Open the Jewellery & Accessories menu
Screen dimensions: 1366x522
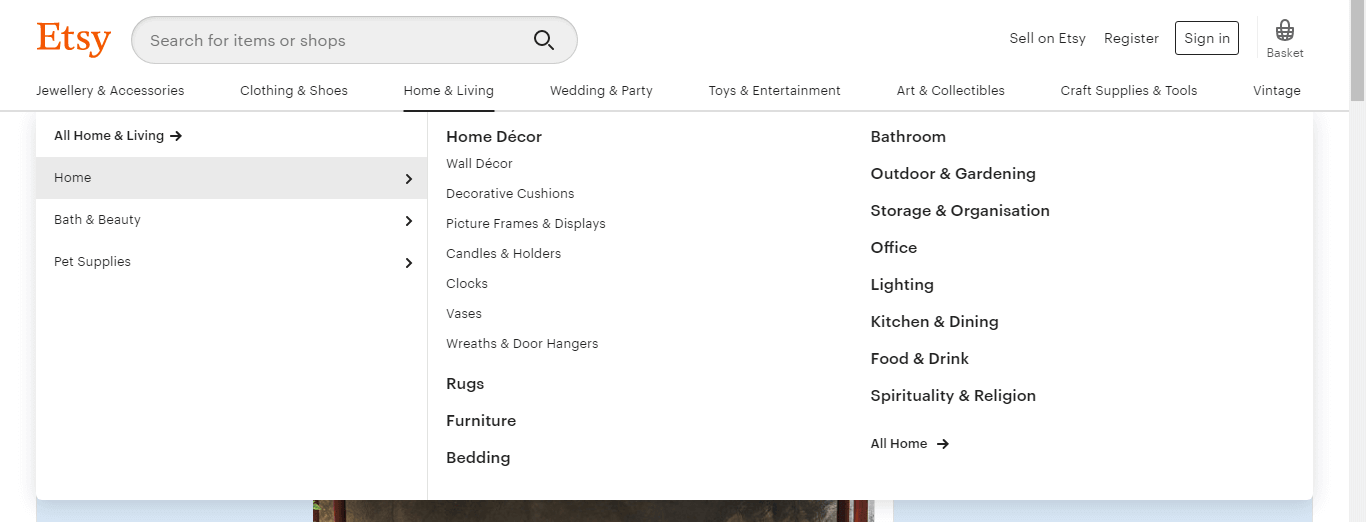110,90
